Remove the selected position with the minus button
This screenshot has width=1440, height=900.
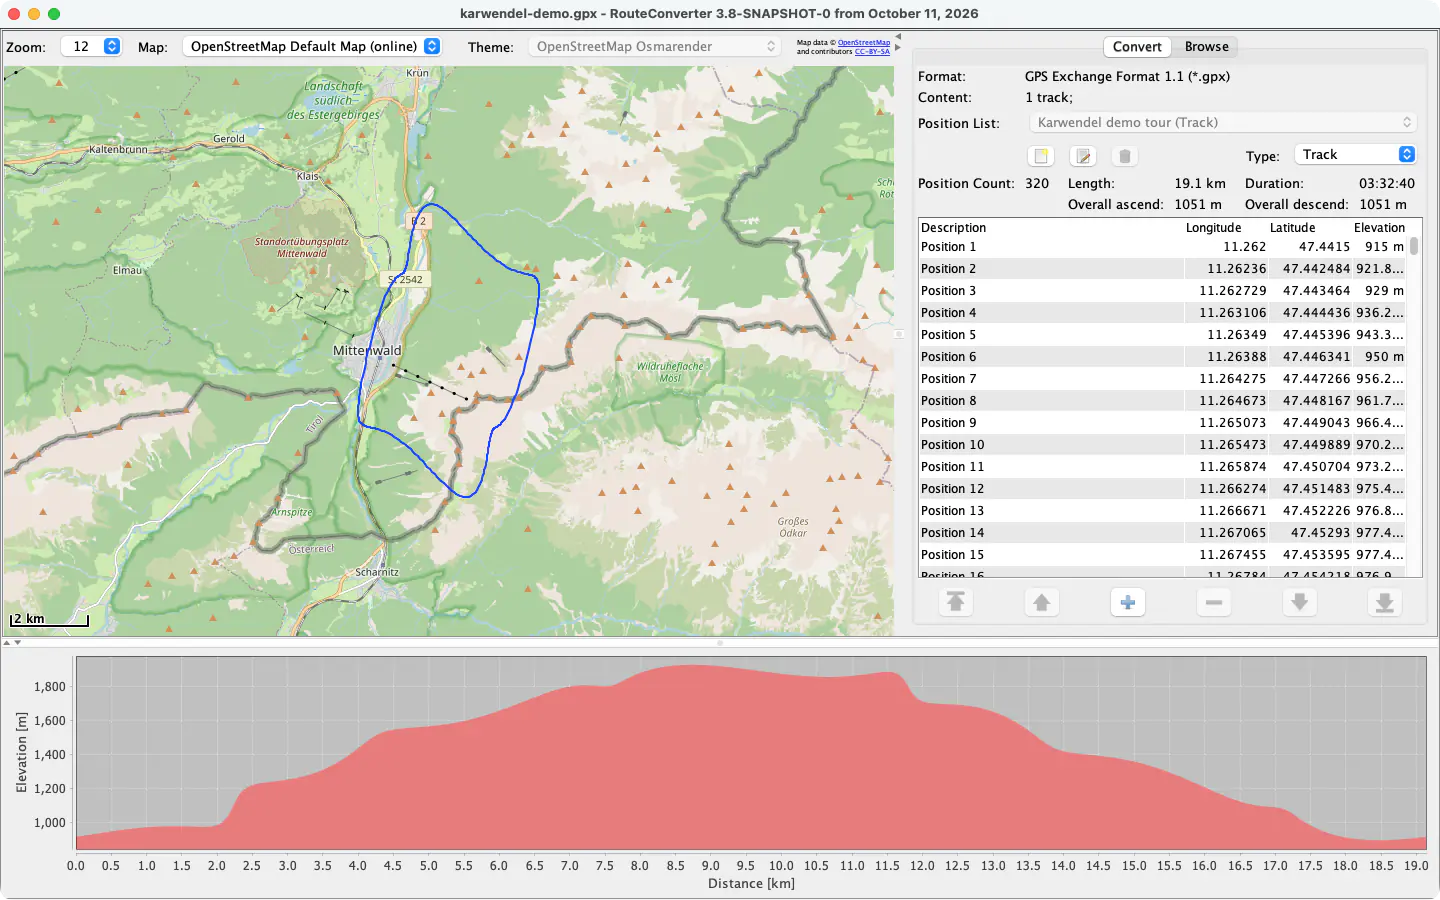(1214, 602)
